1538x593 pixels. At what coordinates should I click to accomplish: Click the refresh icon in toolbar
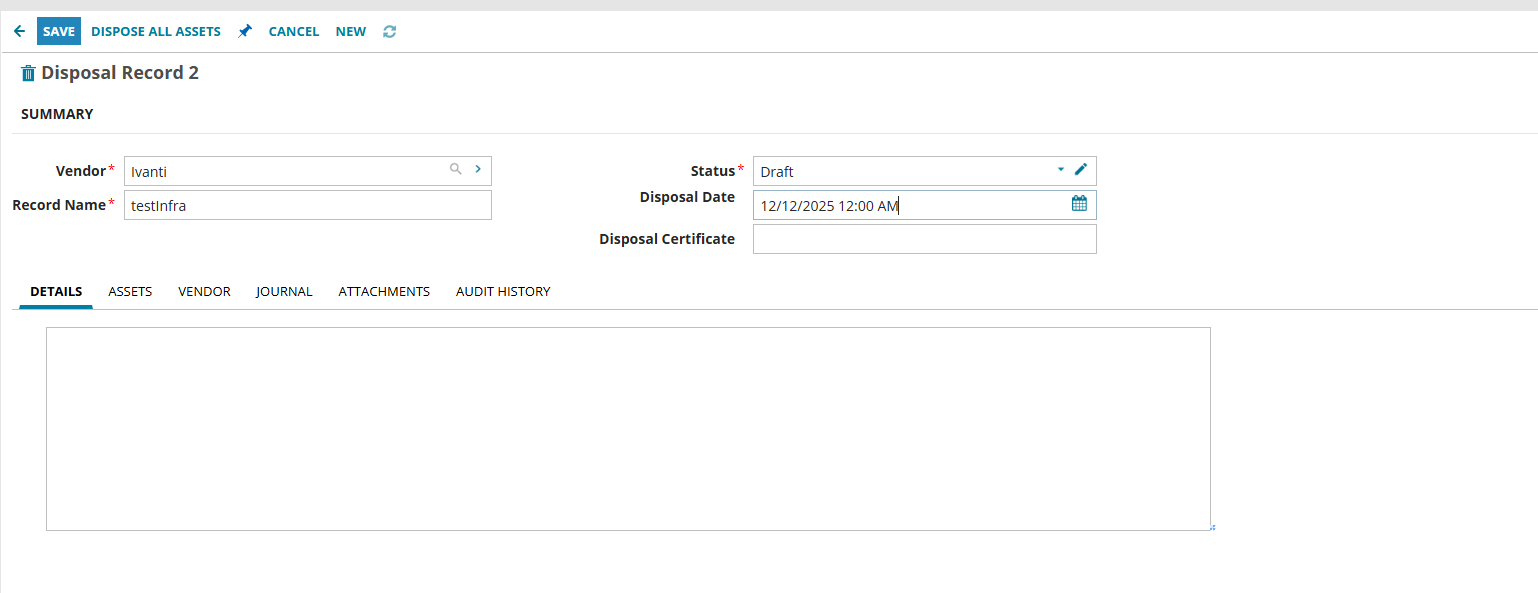coord(389,31)
